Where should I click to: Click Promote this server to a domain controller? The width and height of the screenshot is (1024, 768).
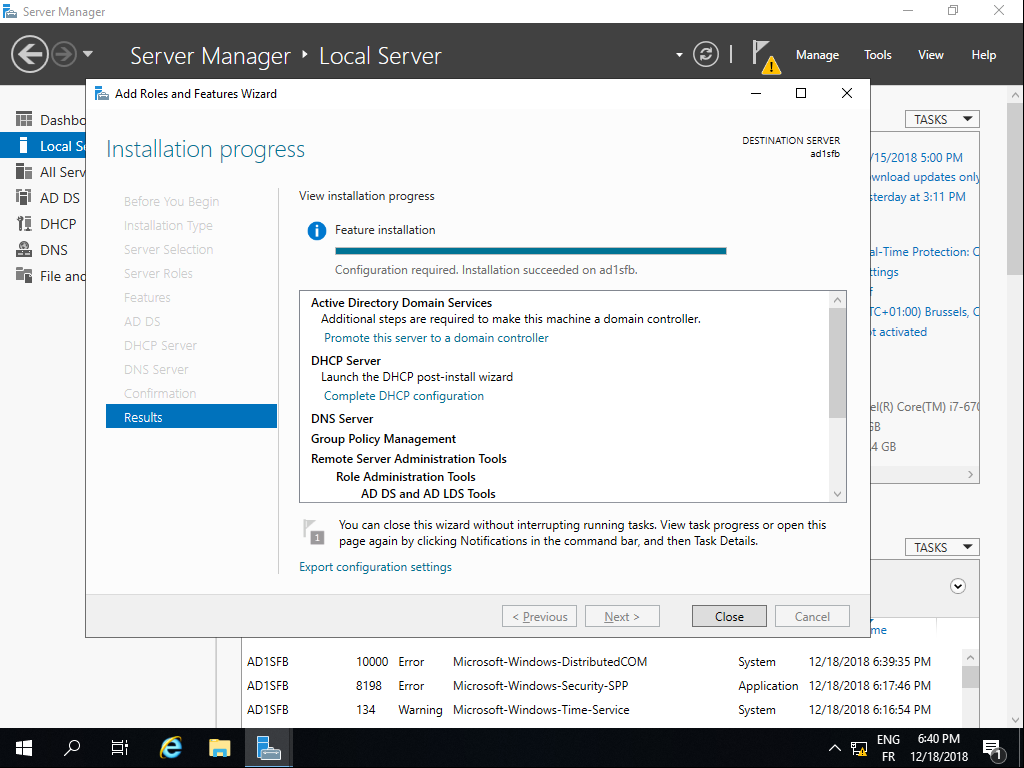click(x=436, y=338)
